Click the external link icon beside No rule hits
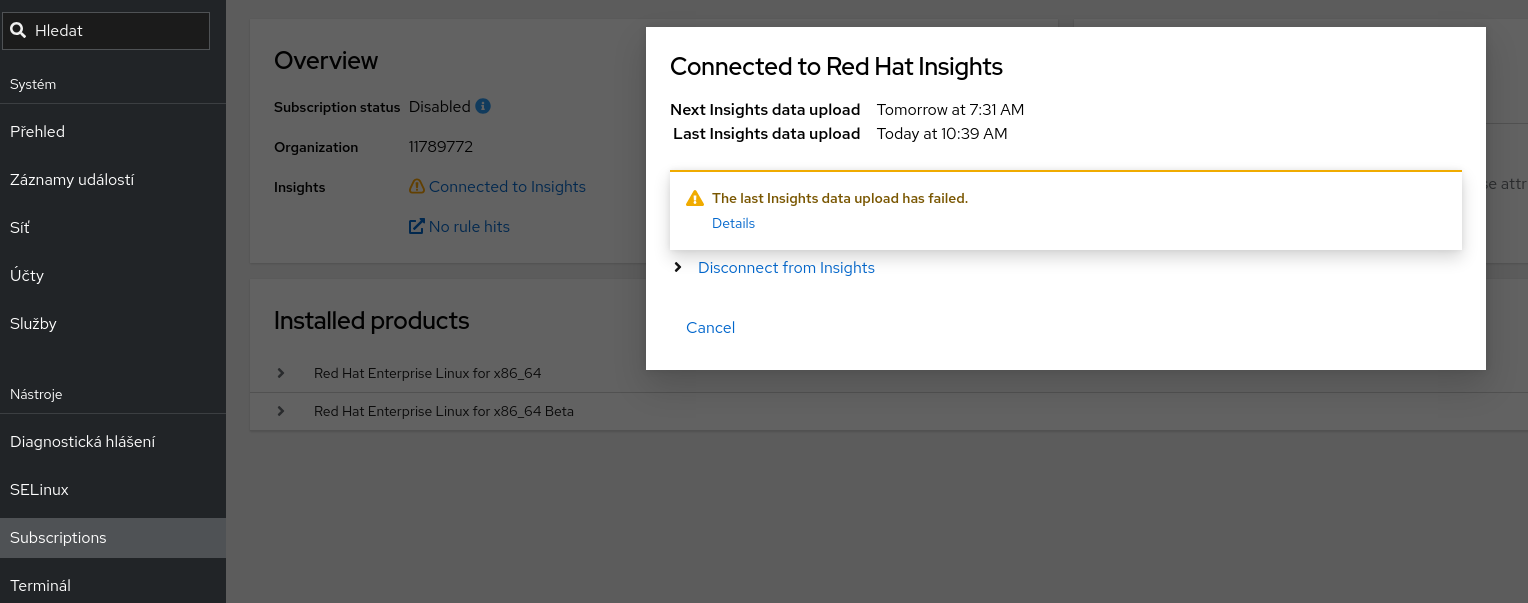The width and height of the screenshot is (1528, 603). click(417, 227)
